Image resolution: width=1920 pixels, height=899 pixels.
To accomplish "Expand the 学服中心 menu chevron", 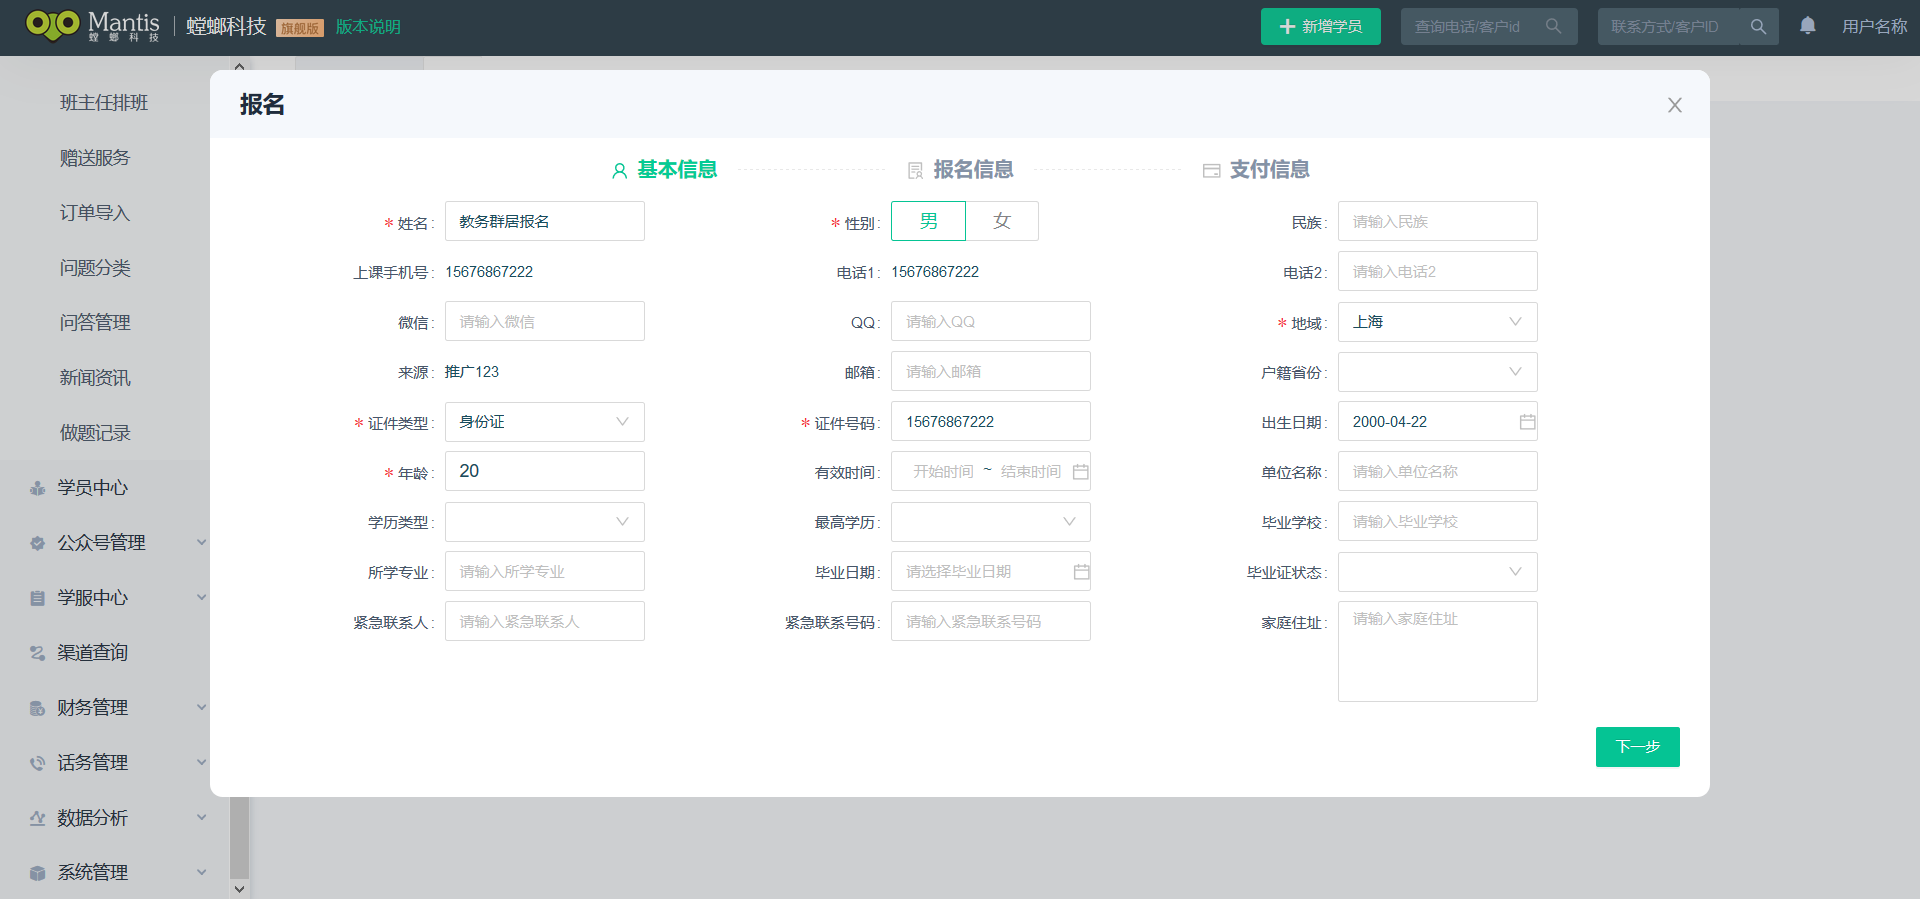I will (201, 598).
